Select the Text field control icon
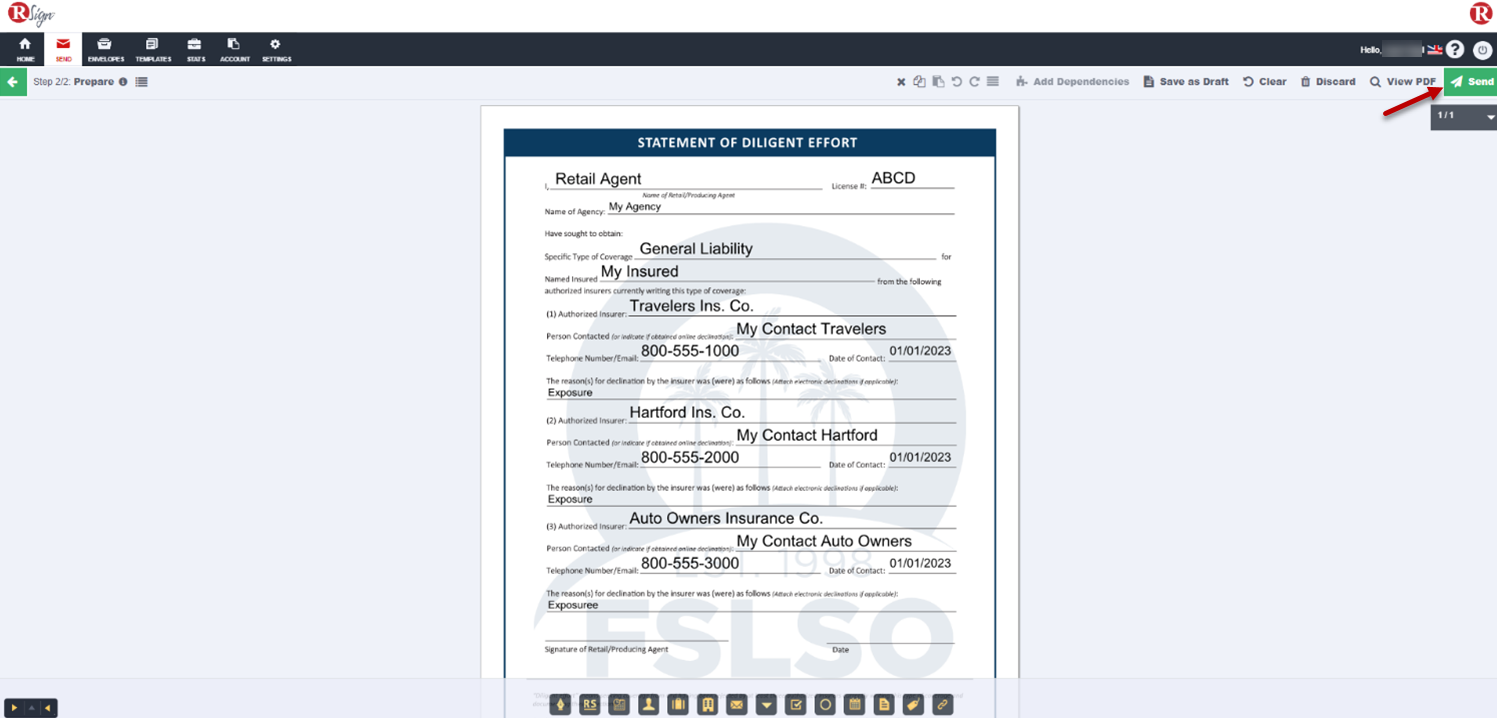The image size is (1497, 718). 884,704
